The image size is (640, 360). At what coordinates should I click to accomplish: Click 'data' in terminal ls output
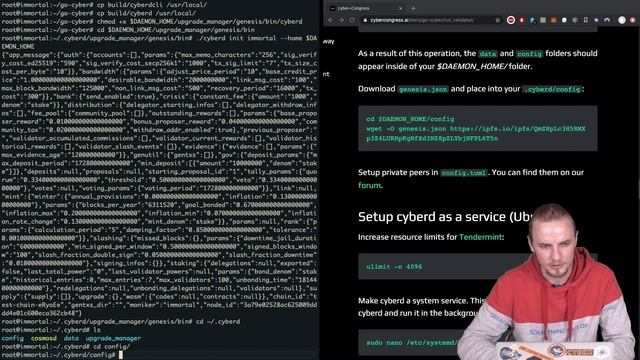(x=71, y=338)
